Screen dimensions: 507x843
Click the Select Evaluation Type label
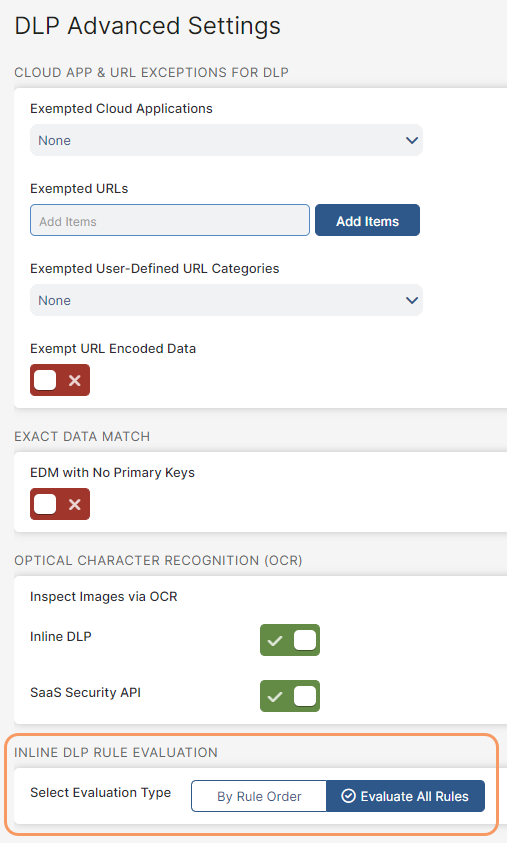click(101, 792)
